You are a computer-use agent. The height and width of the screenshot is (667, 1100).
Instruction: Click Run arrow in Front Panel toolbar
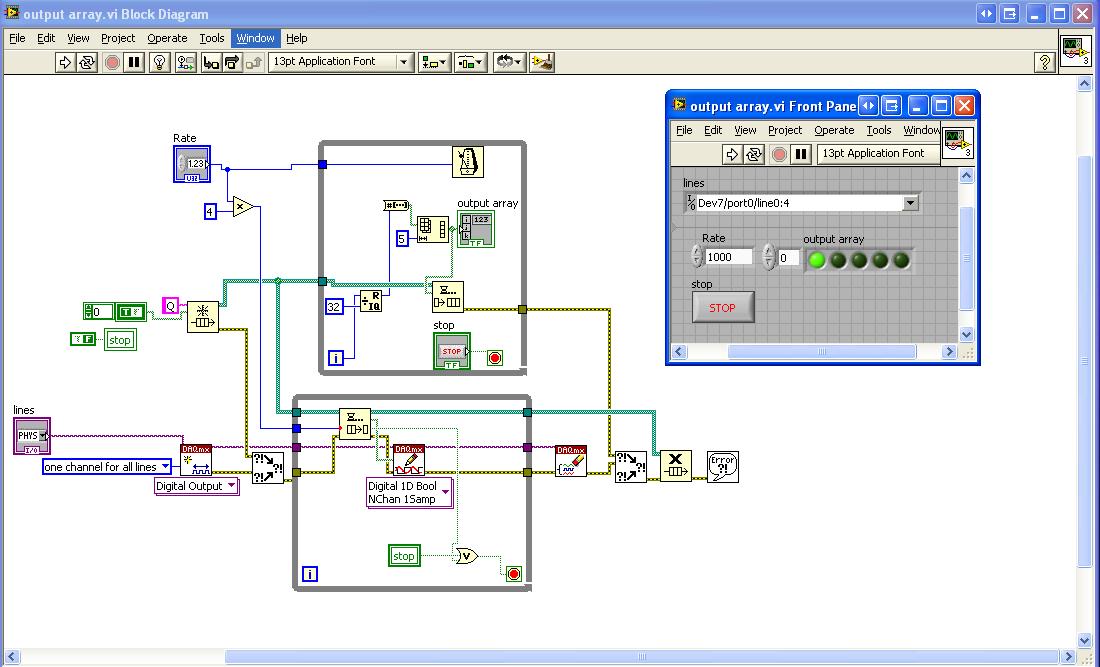coord(732,154)
